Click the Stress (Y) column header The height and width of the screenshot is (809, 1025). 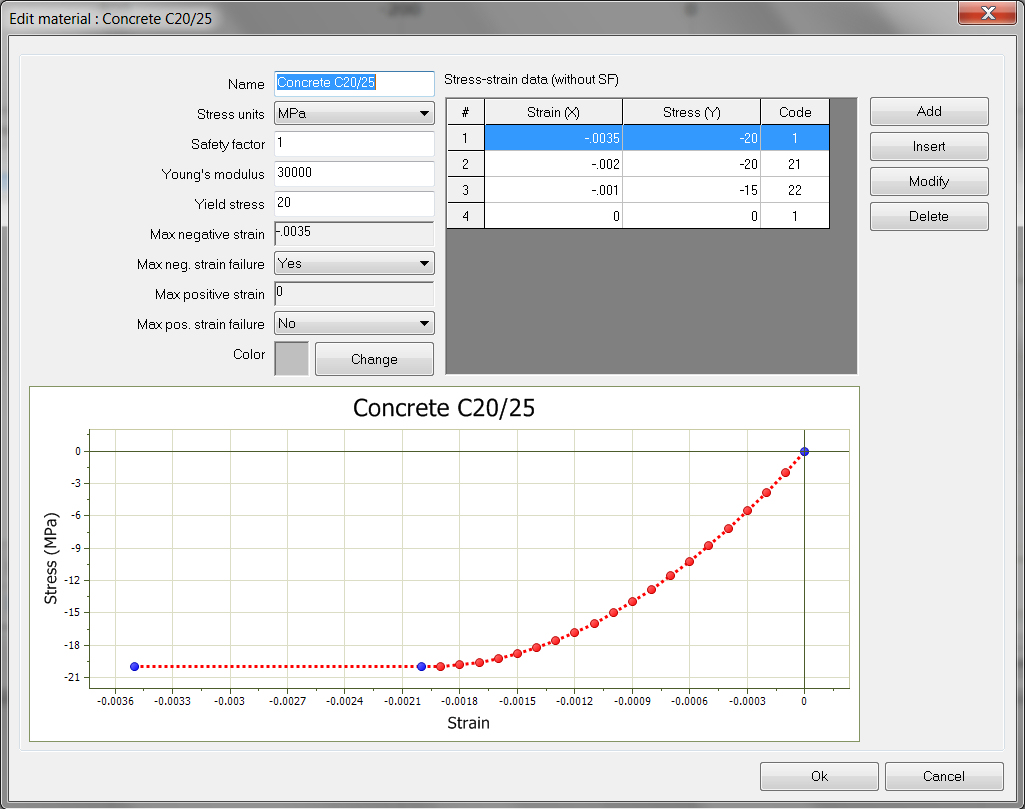point(691,112)
